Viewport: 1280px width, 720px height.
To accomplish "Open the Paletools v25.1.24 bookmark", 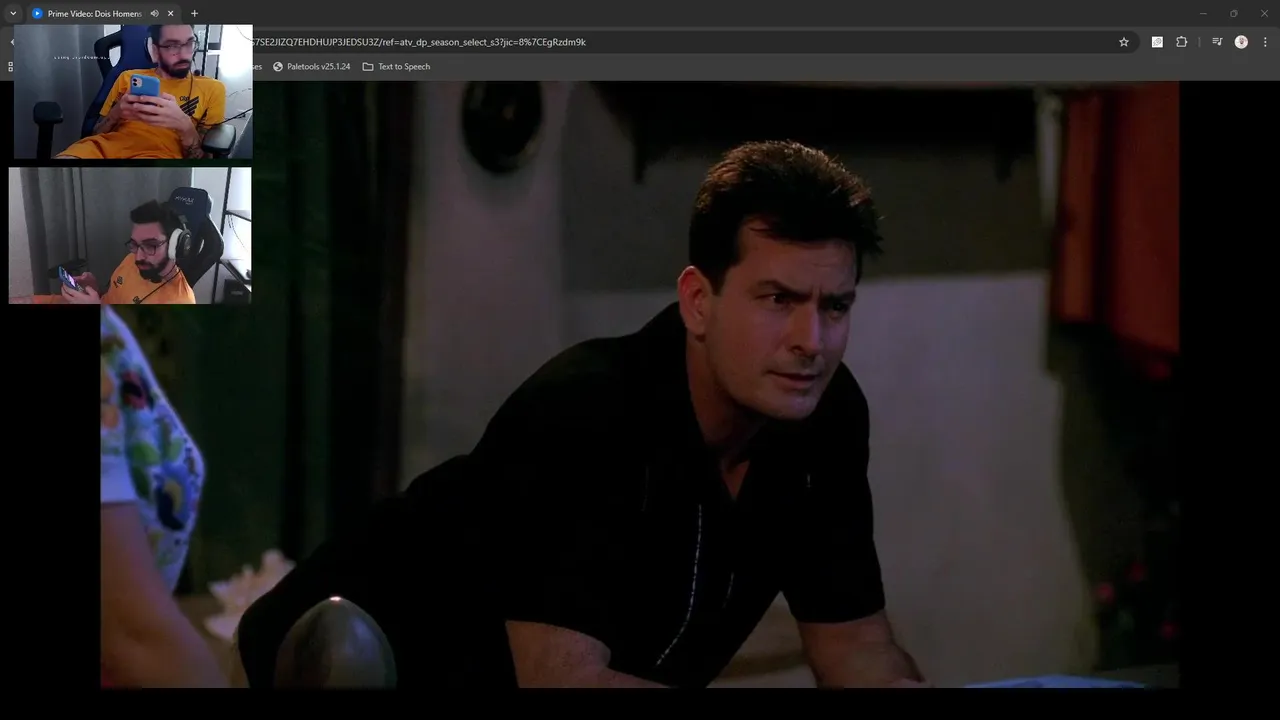I will click(311, 67).
